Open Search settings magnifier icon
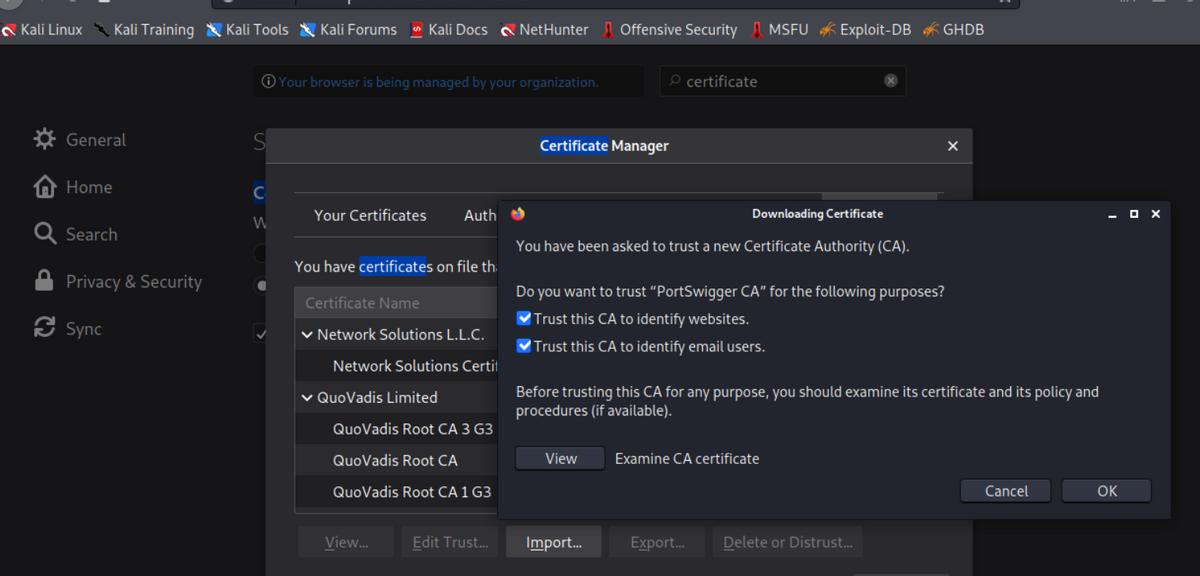Screen dimensions: 1200x576 (45, 234)
